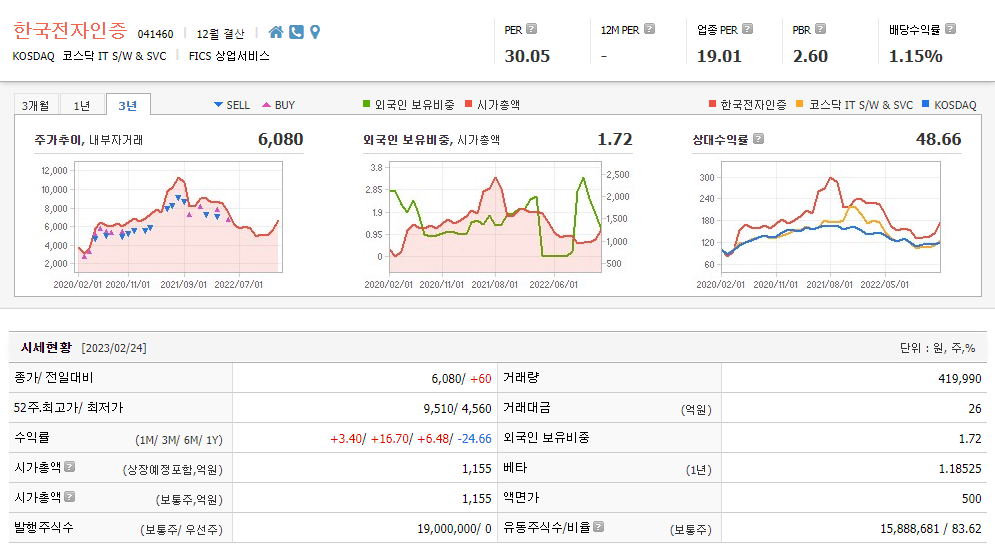
Task: Click 1Y return value -24.66
Action: coord(475,438)
